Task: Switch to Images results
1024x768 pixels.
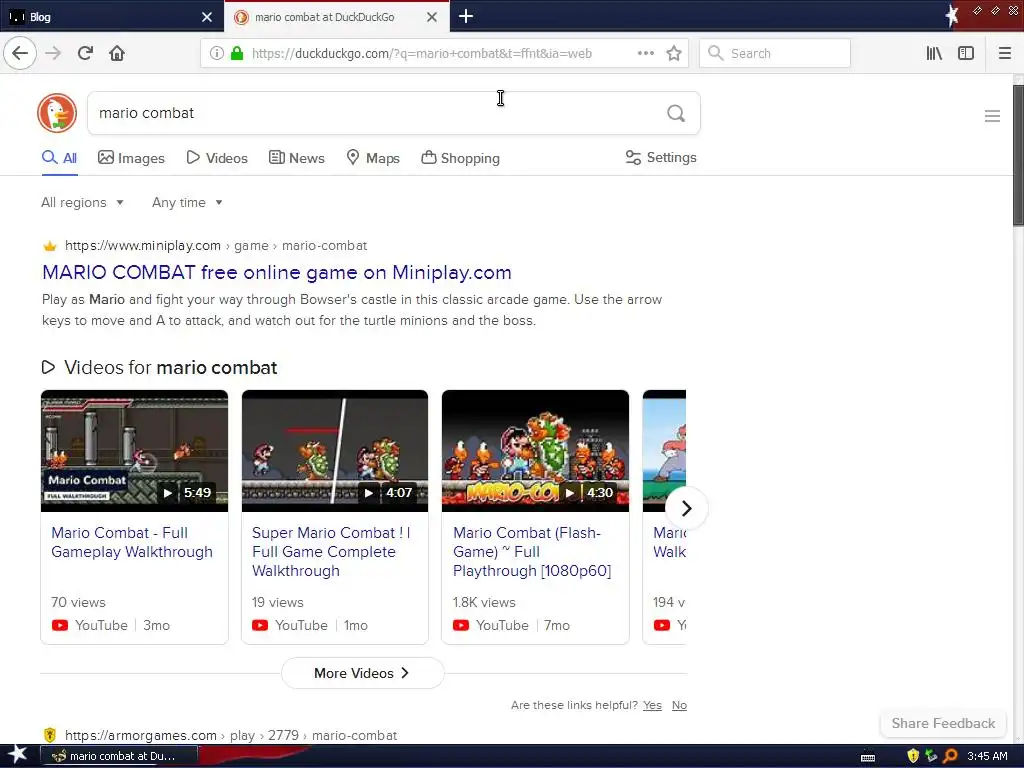Action: [x=131, y=158]
